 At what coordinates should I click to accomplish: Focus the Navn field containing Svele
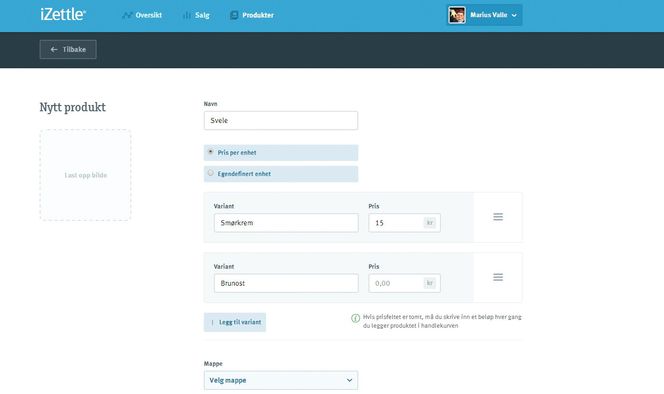[281, 120]
